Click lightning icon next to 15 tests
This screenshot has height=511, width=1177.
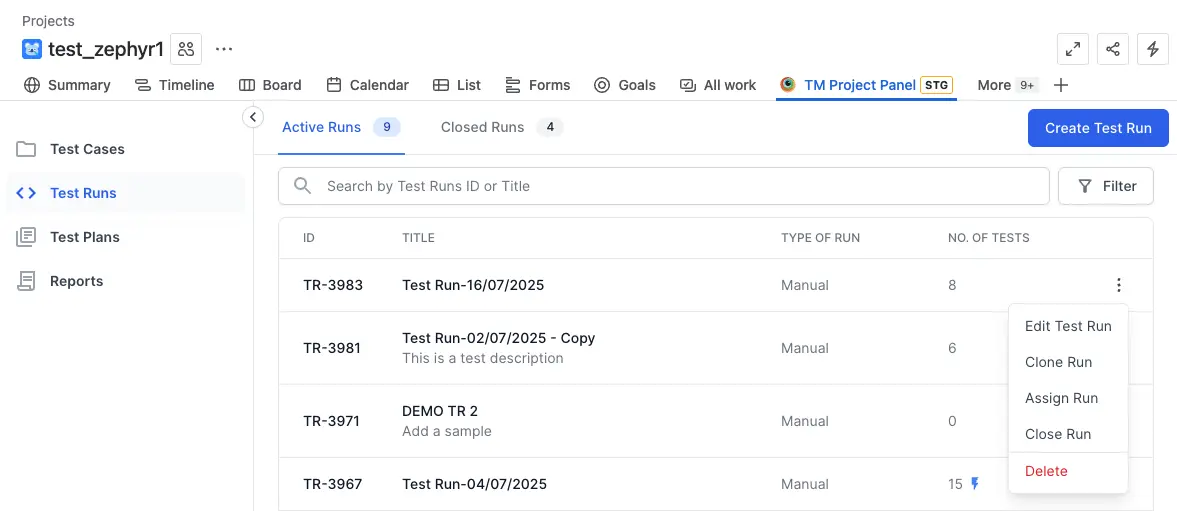(x=975, y=484)
